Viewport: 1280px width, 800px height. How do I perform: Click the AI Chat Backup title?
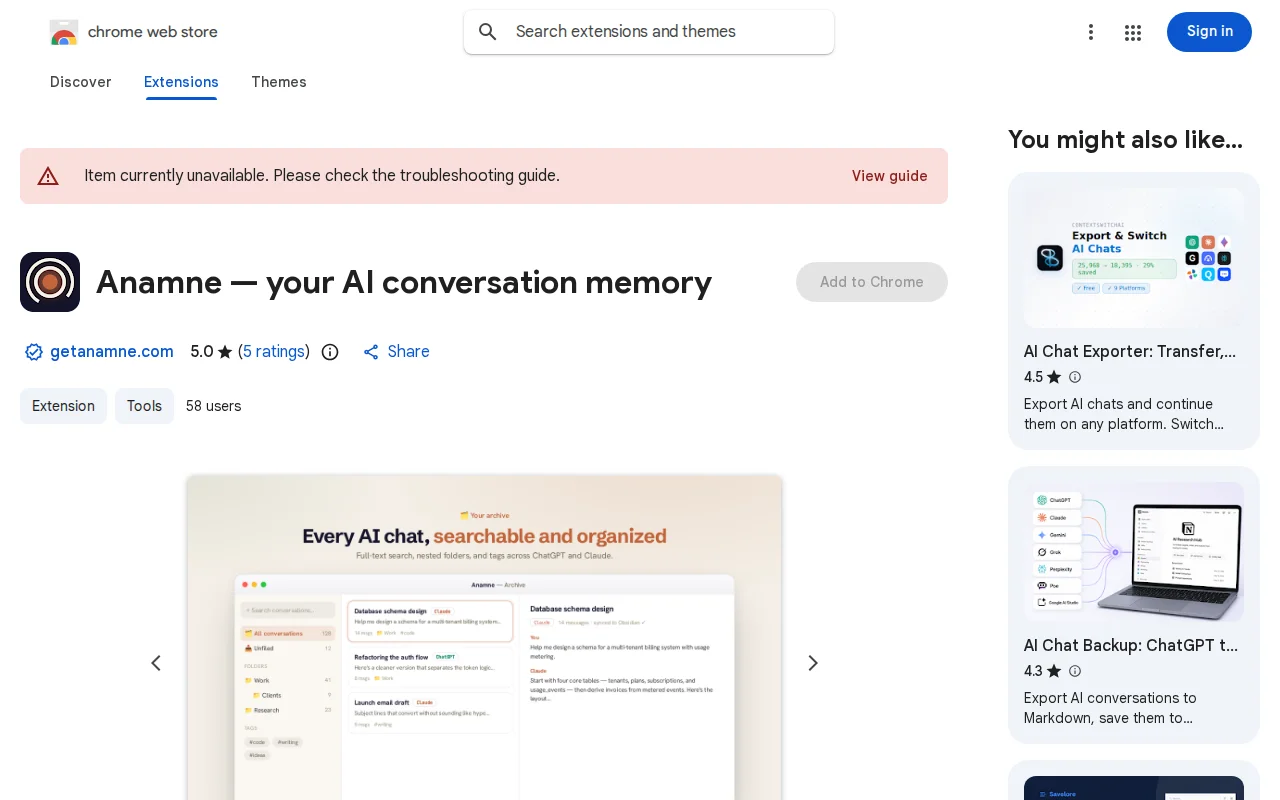click(1131, 645)
